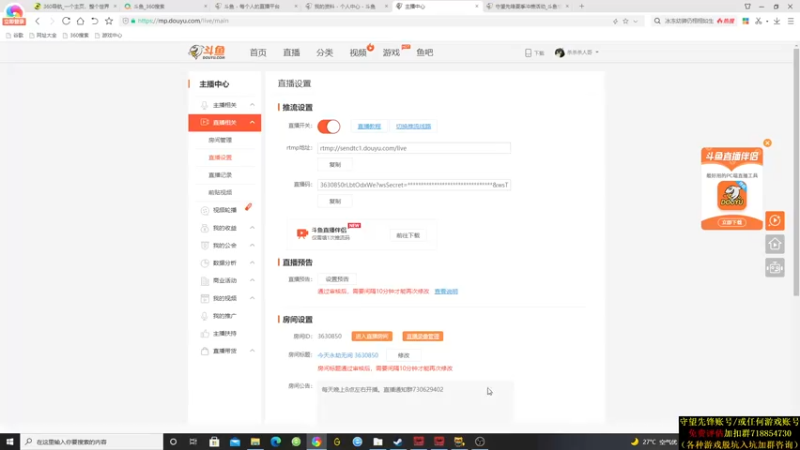Viewport: 800px width, 450px height.
Task: Toggle the 直播开关 live switch
Action: tap(329, 126)
